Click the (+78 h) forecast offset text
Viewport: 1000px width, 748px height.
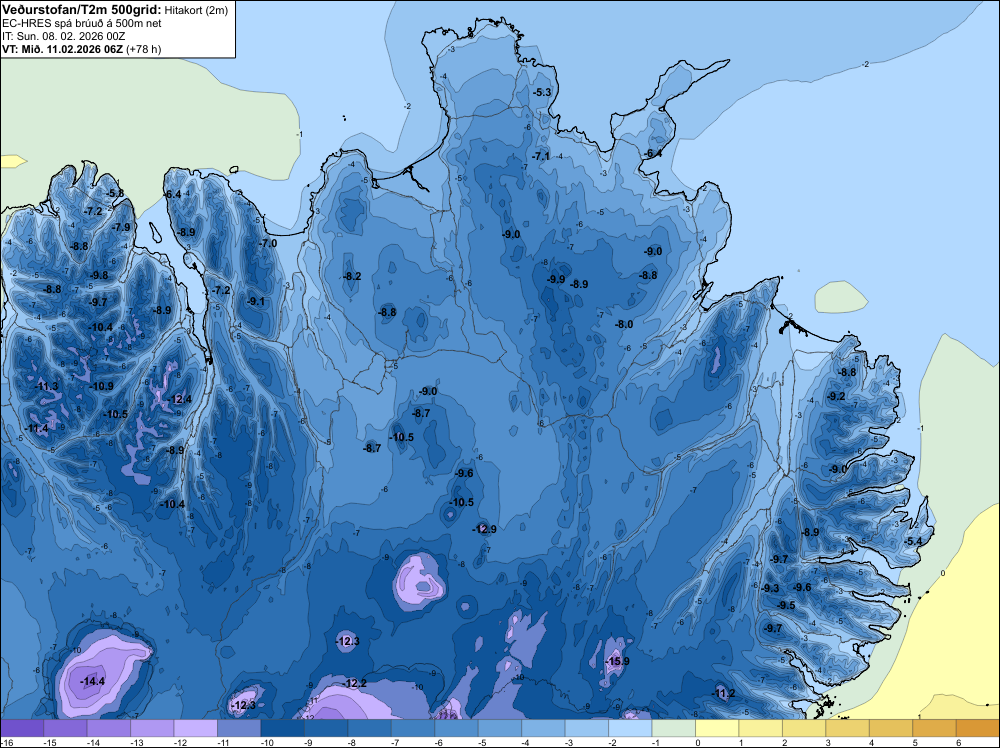(x=144, y=48)
